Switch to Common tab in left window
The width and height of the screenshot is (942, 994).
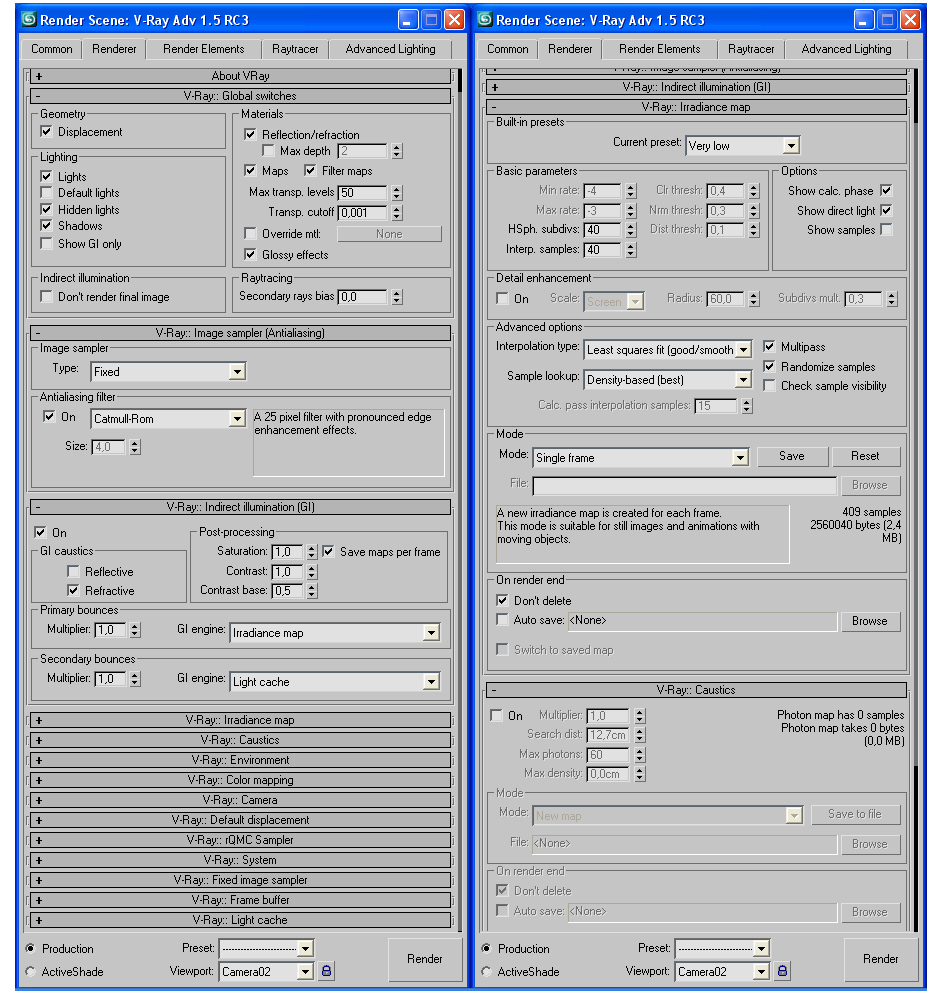tap(52, 49)
